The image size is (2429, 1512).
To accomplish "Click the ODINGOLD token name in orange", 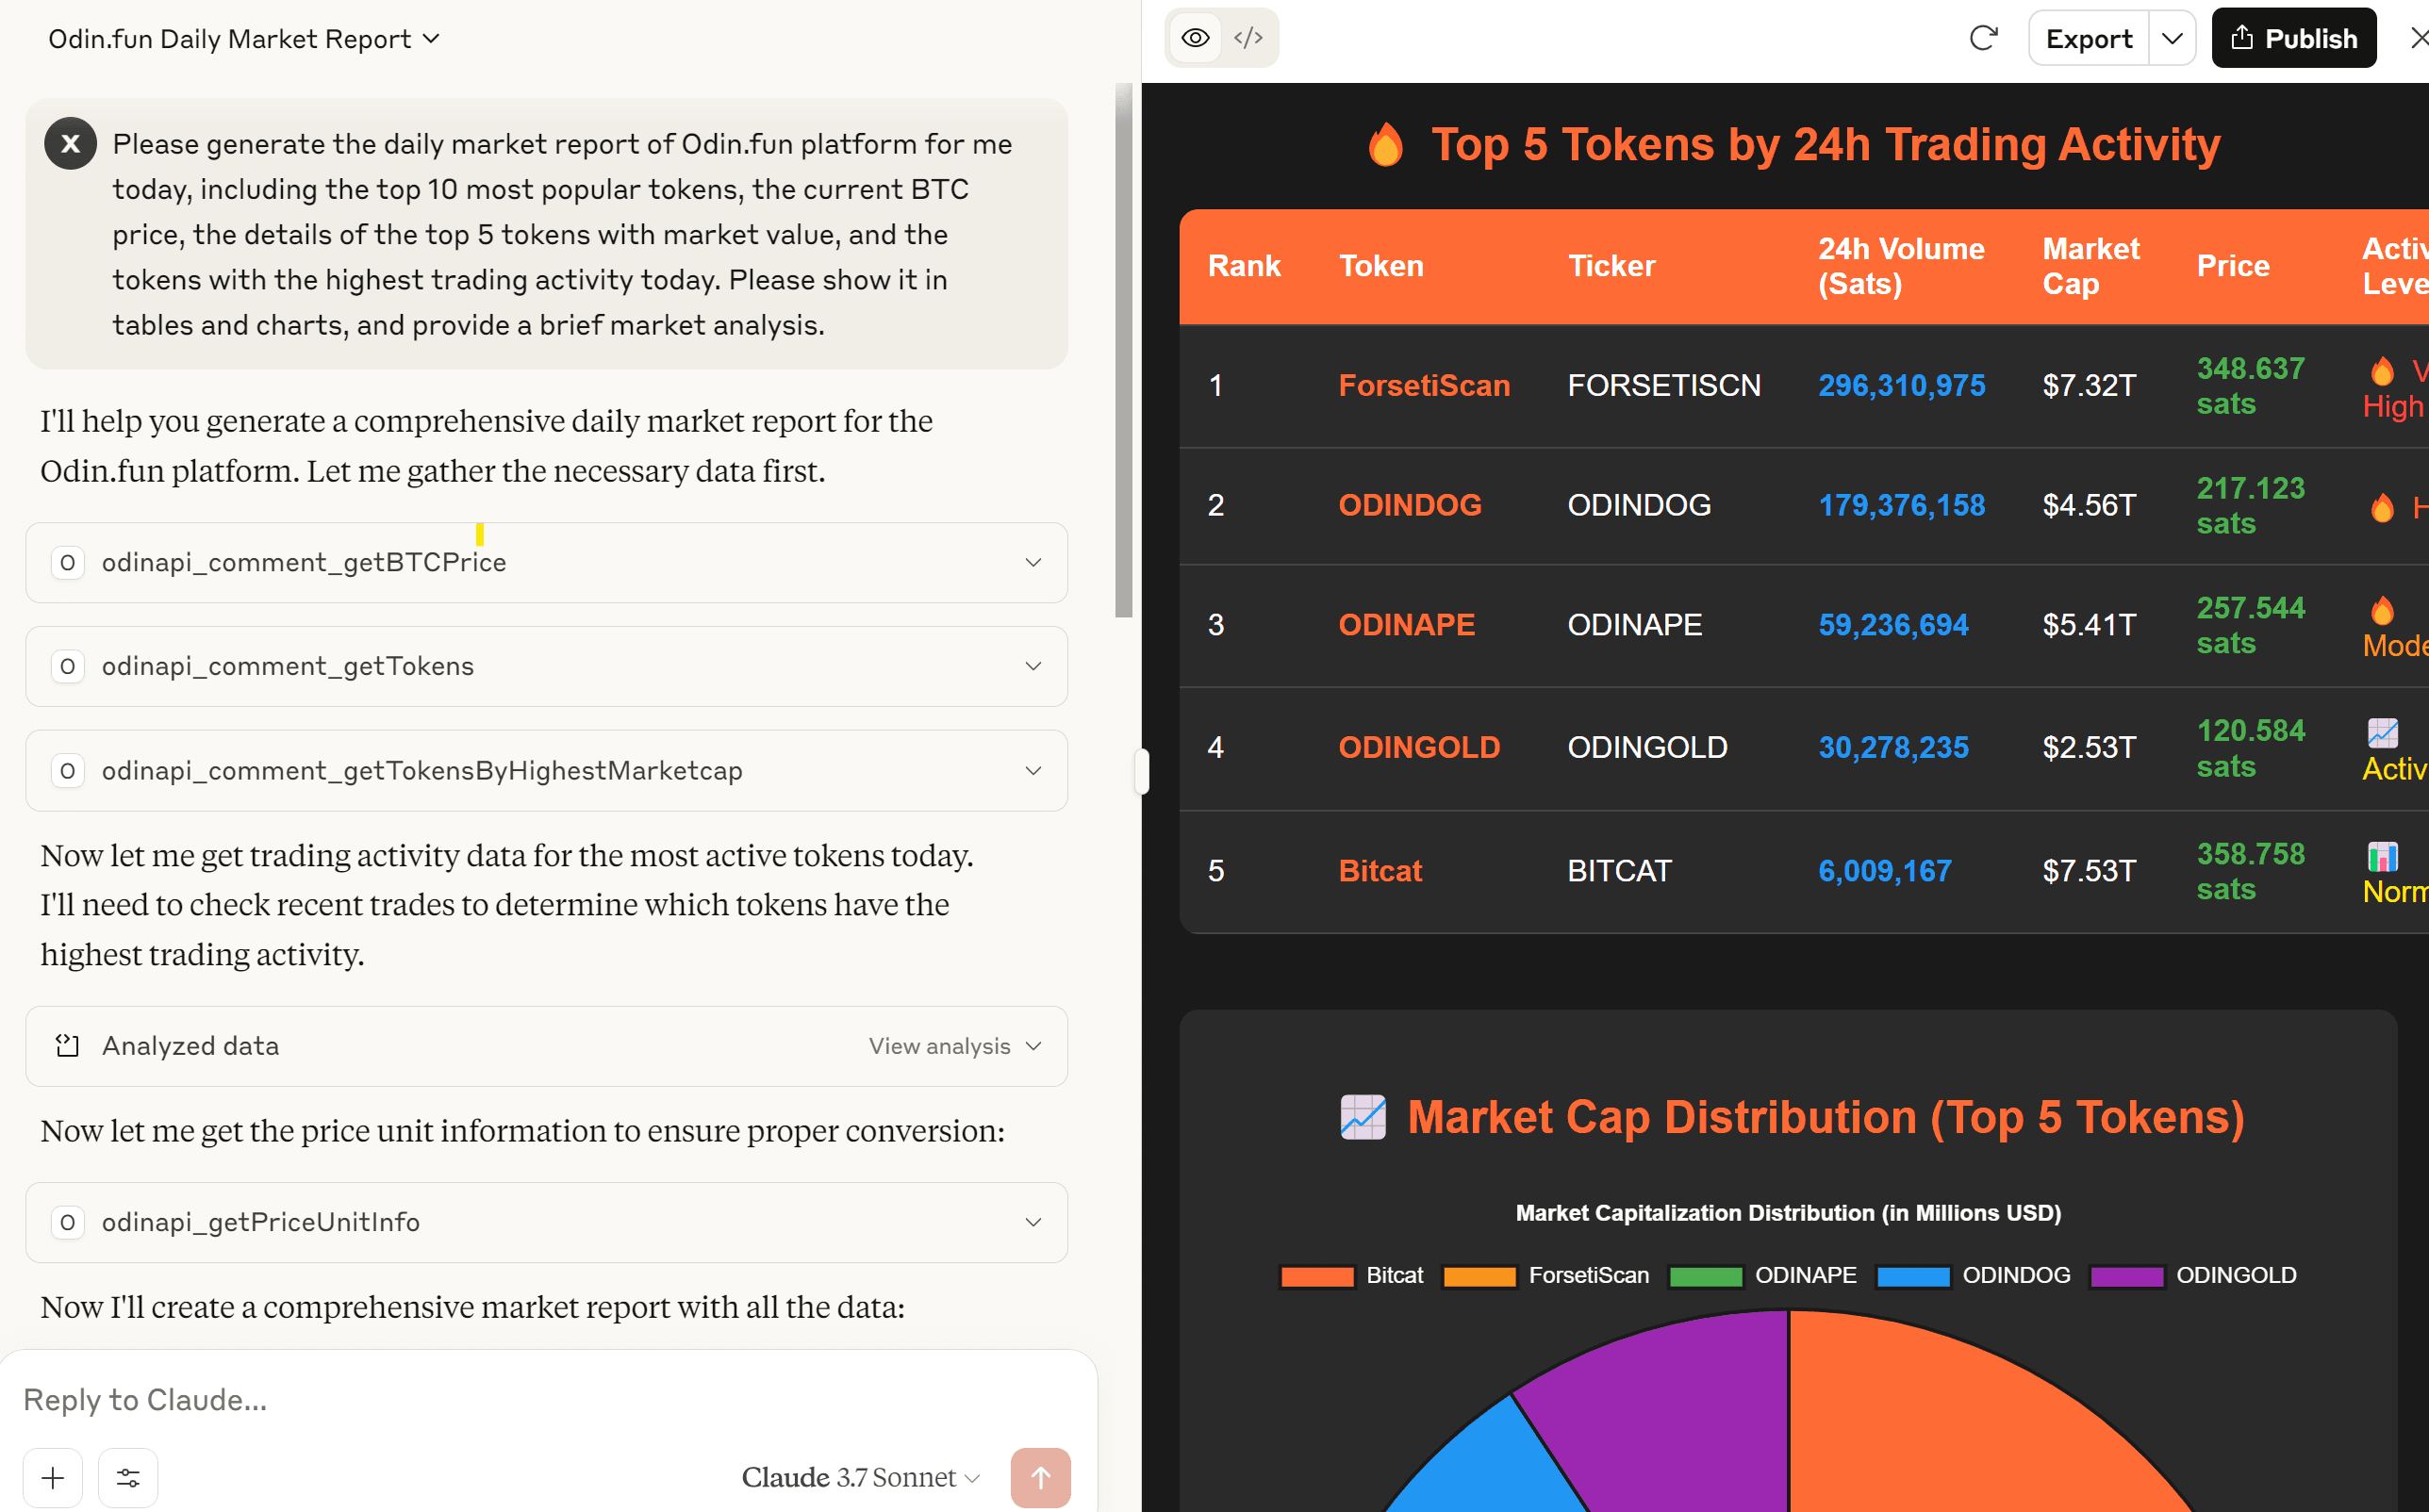I will pos(1419,747).
